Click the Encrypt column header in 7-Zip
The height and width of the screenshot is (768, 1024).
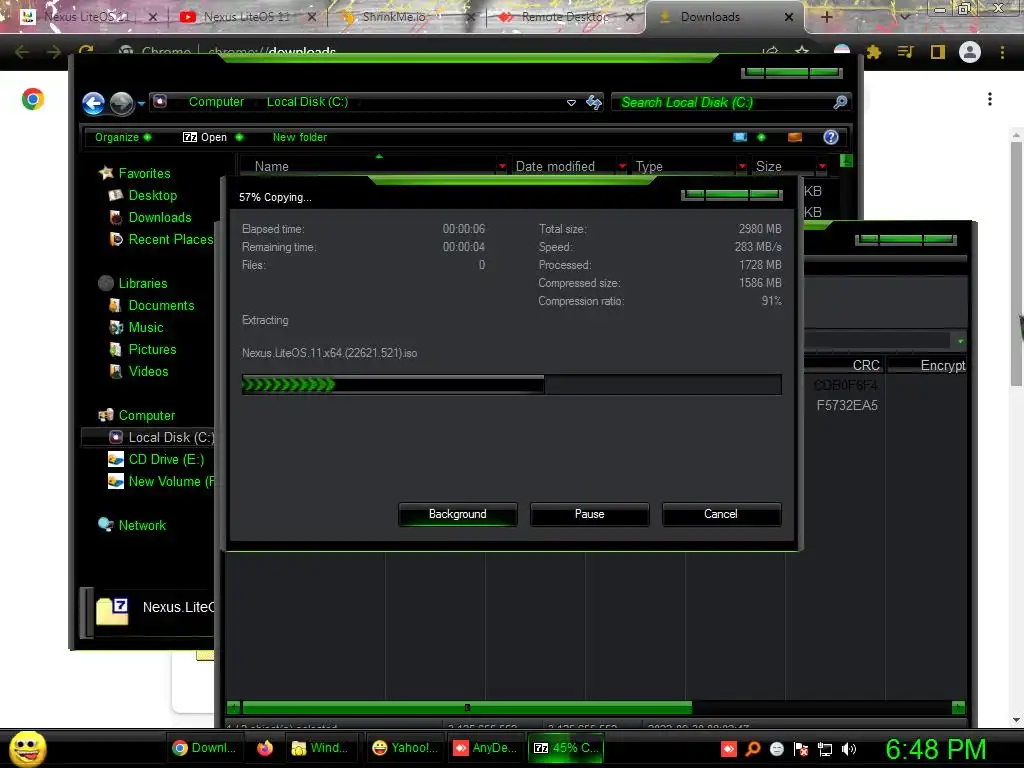pyautogui.click(x=927, y=365)
